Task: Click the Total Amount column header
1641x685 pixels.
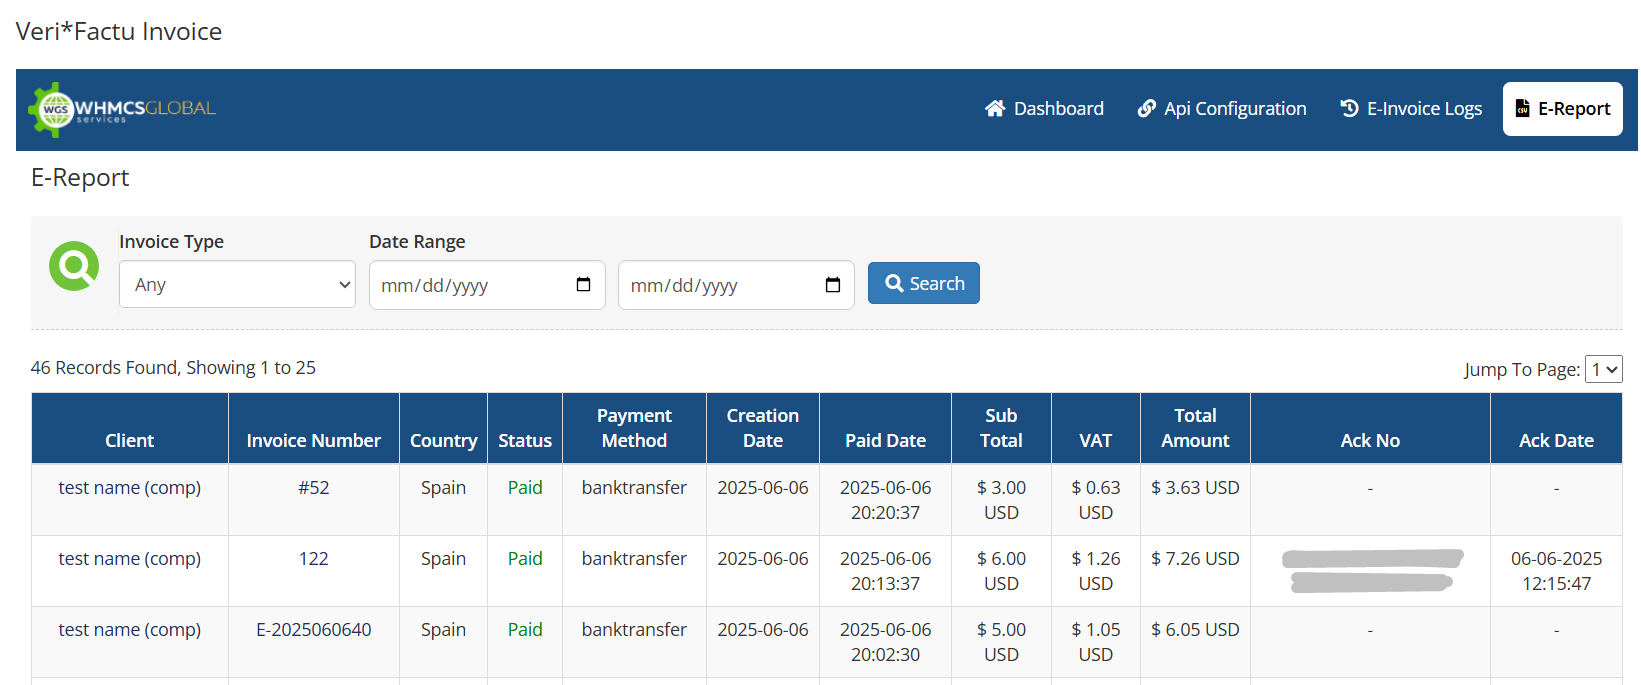Action: (x=1195, y=428)
